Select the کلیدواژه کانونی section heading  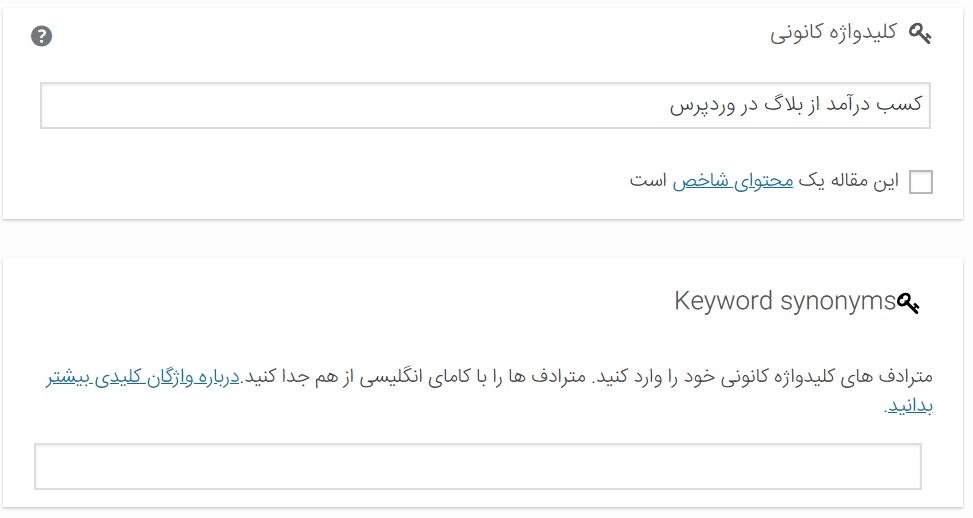coord(833,32)
